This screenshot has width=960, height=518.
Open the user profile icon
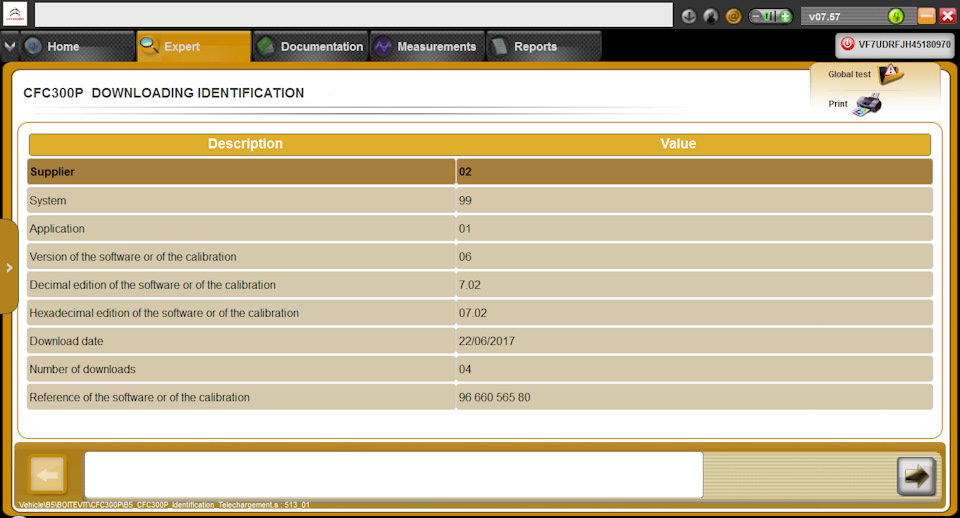tap(711, 17)
